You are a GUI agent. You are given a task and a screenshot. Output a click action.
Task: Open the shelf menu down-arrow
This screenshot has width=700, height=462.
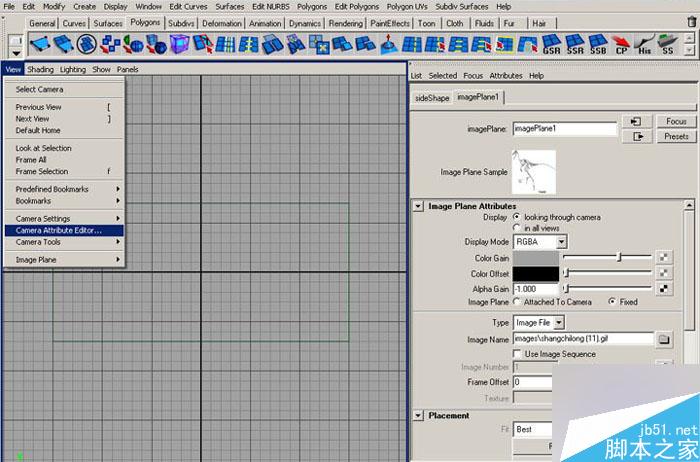tap(16, 54)
